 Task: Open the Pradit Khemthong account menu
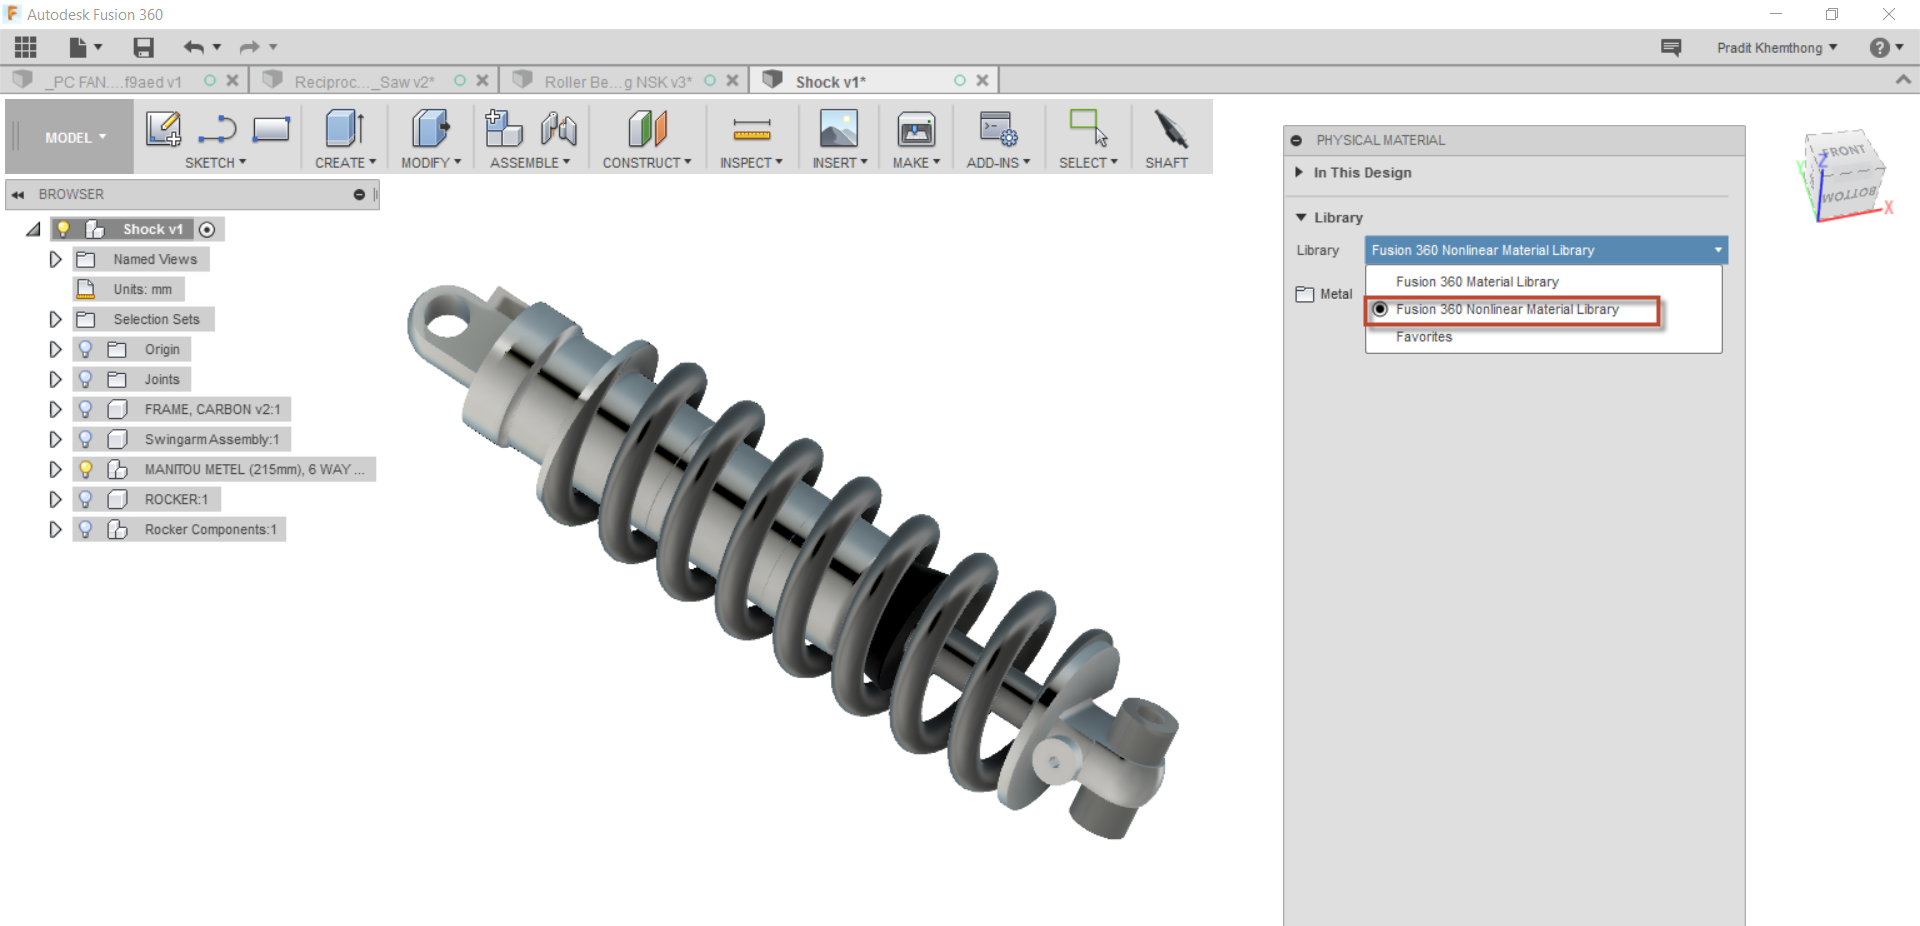point(1776,48)
